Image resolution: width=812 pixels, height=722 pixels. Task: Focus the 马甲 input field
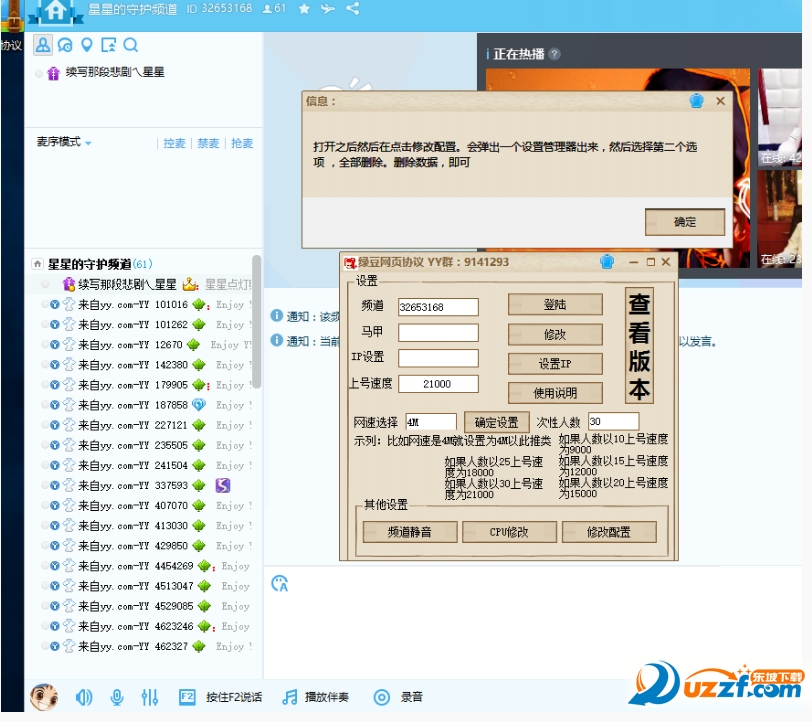(x=438, y=333)
